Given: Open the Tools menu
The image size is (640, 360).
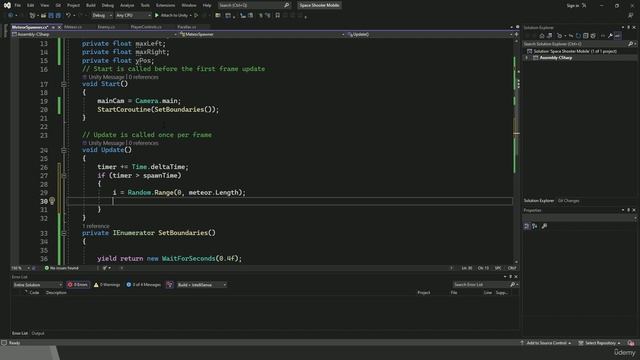Looking at the screenshot, I should point(145,5).
